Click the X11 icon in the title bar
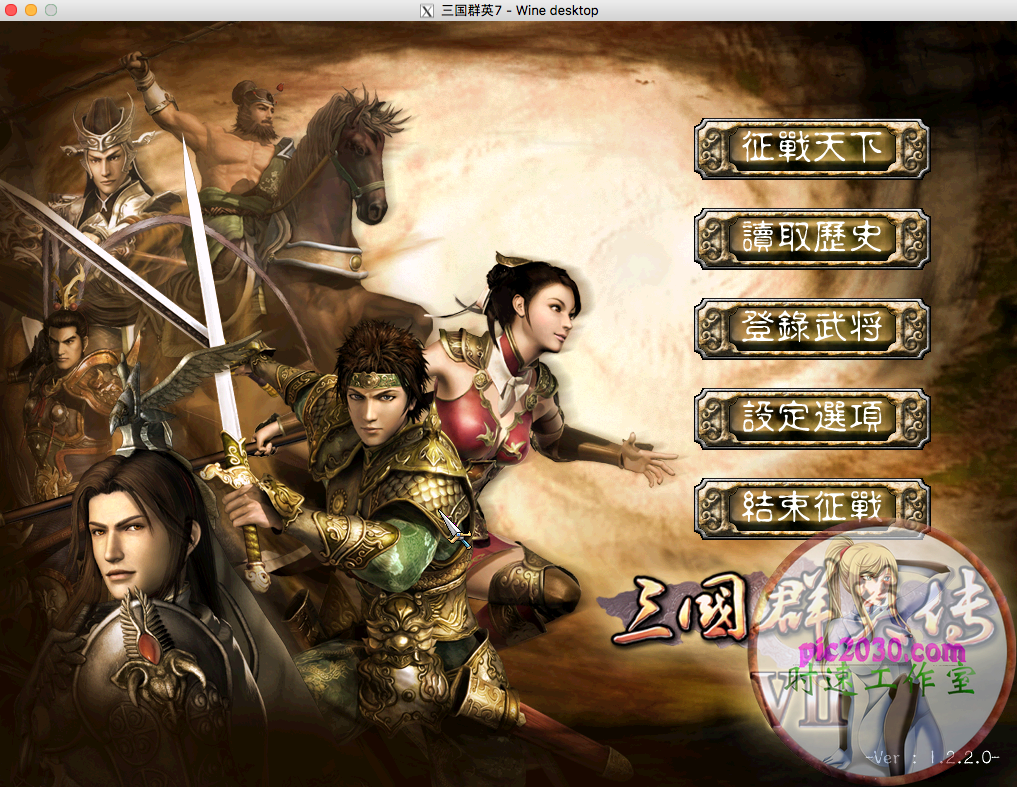The width and height of the screenshot is (1017, 787). [x=427, y=10]
